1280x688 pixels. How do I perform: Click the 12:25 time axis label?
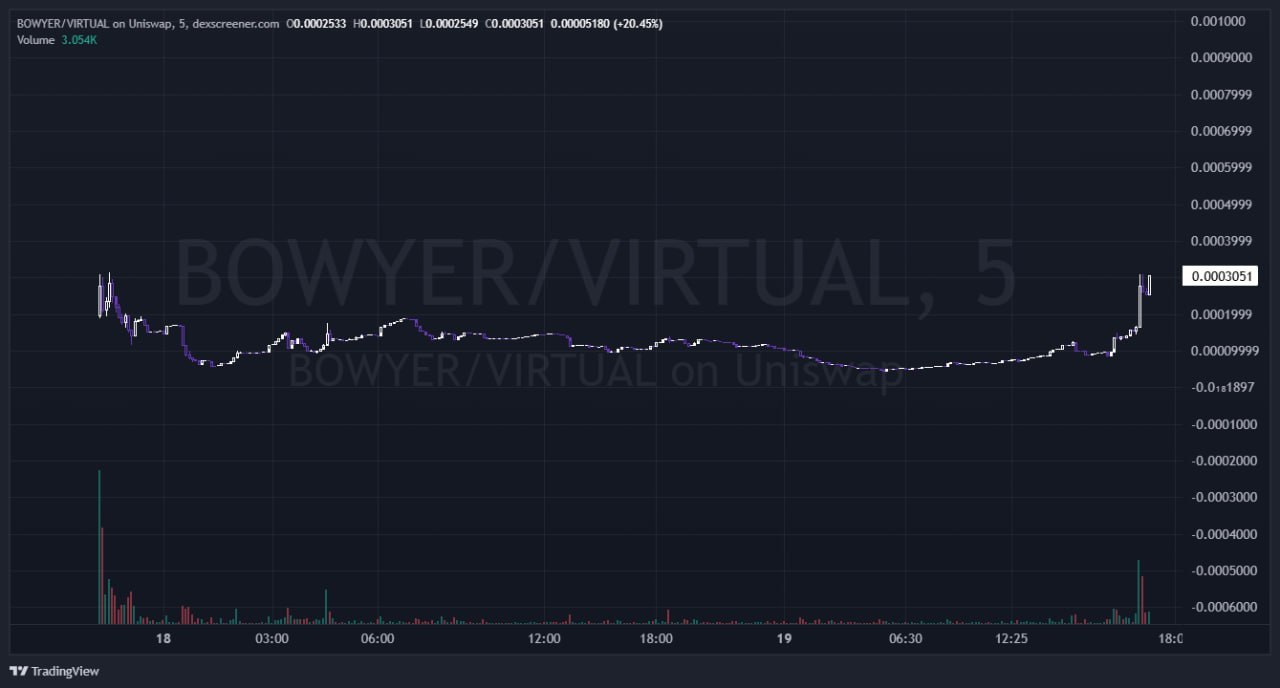(1012, 638)
